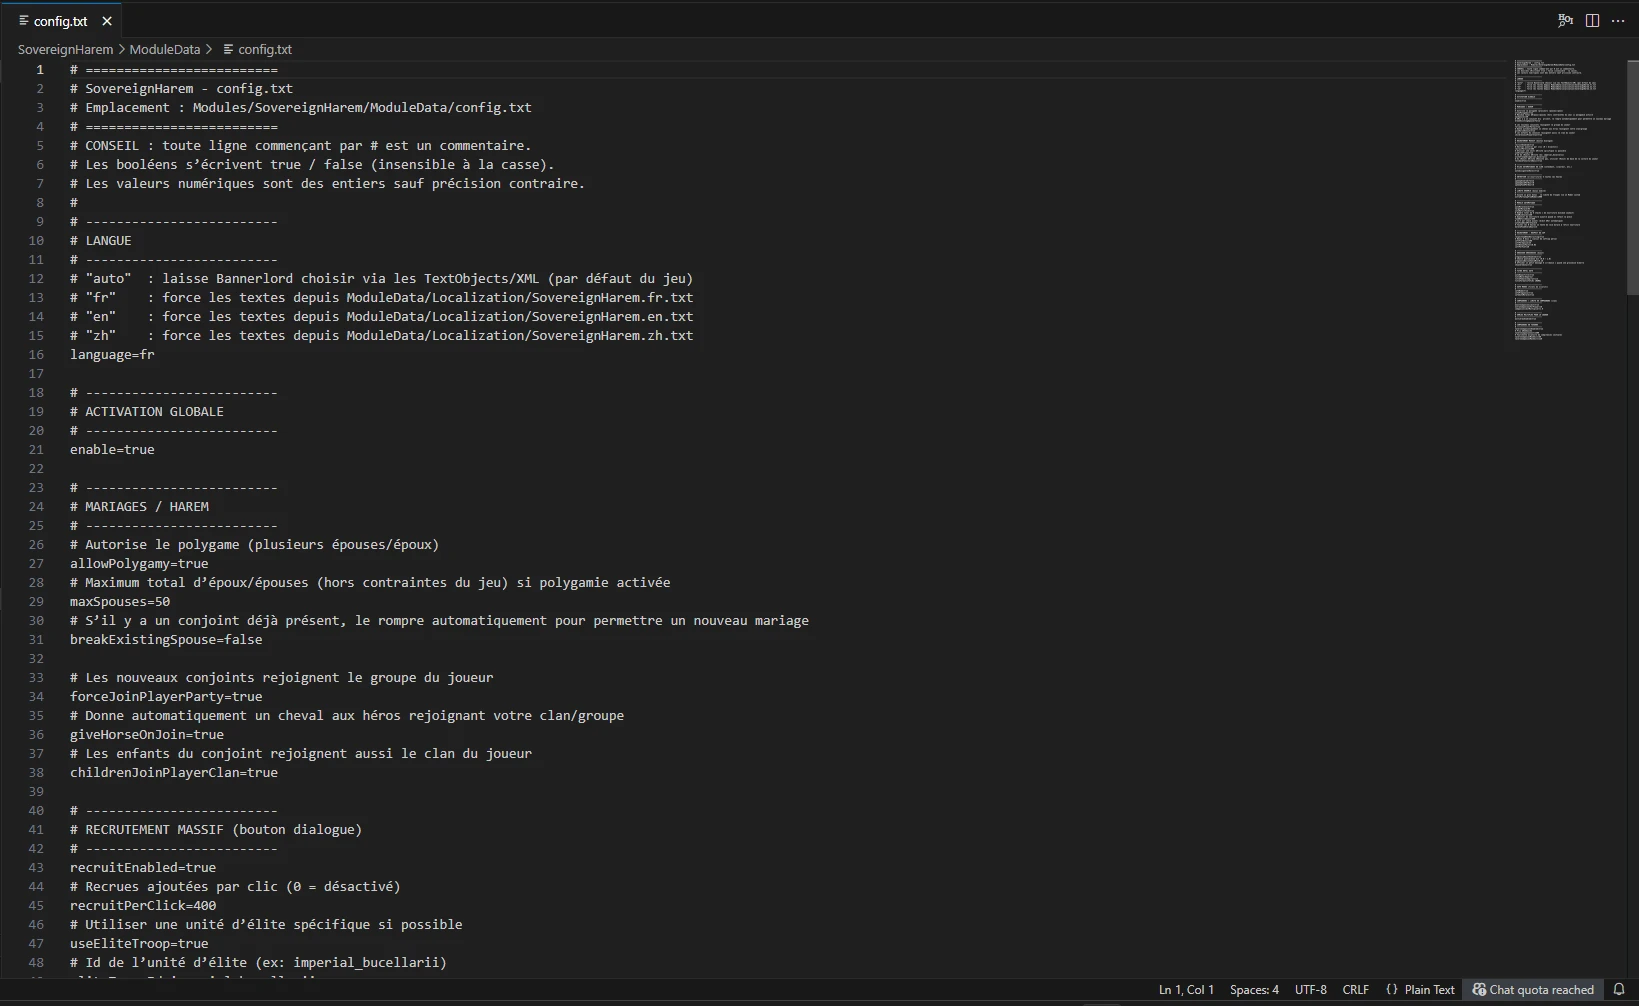Viewport: 1639px width, 1006px height.
Task: Go to line via Ln 1, Col 1
Action: [x=1186, y=989]
